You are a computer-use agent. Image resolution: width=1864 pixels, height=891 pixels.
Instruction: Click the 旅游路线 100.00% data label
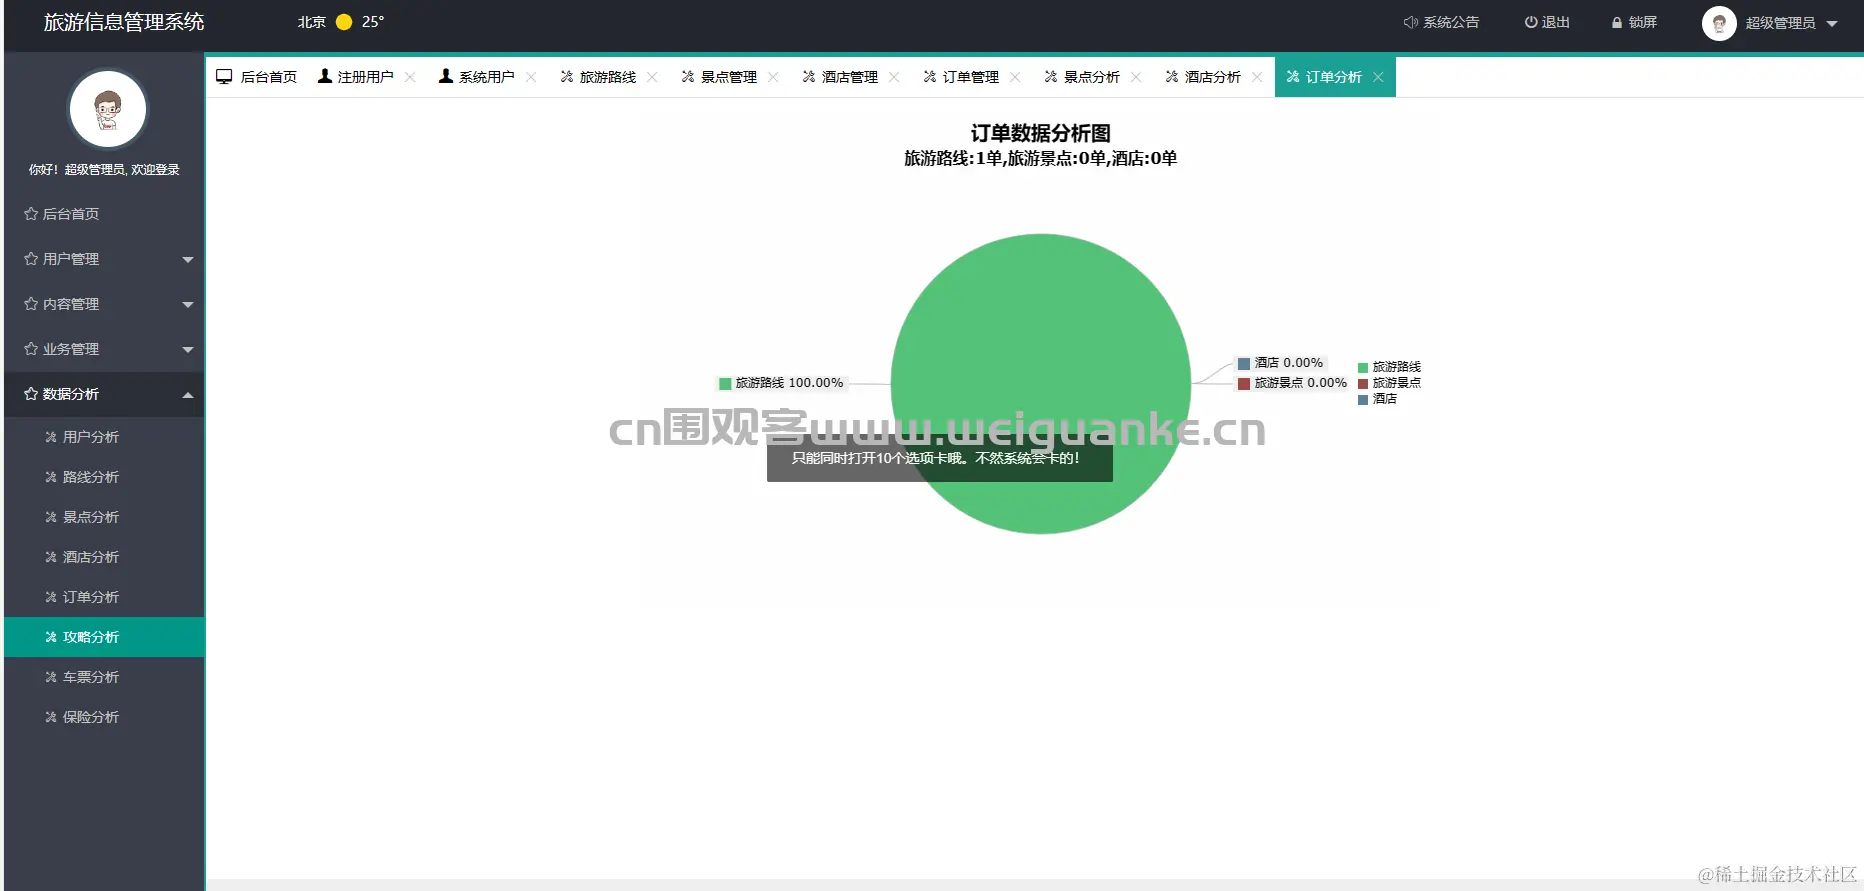(x=781, y=383)
